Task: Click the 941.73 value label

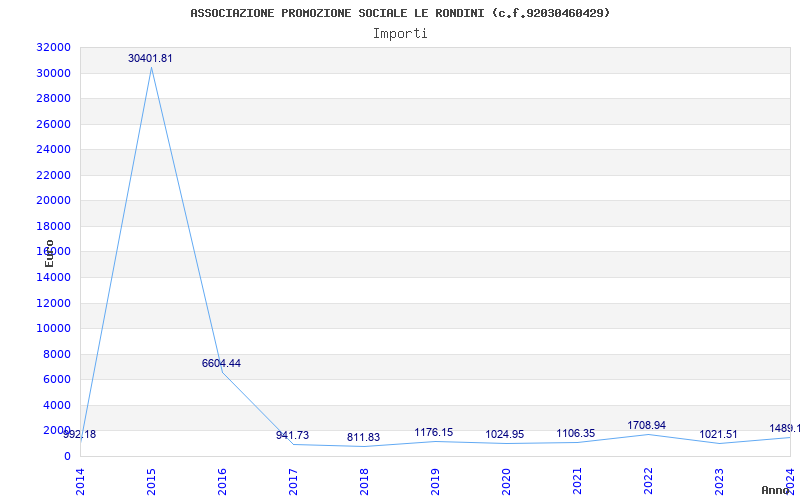Action: click(292, 435)
